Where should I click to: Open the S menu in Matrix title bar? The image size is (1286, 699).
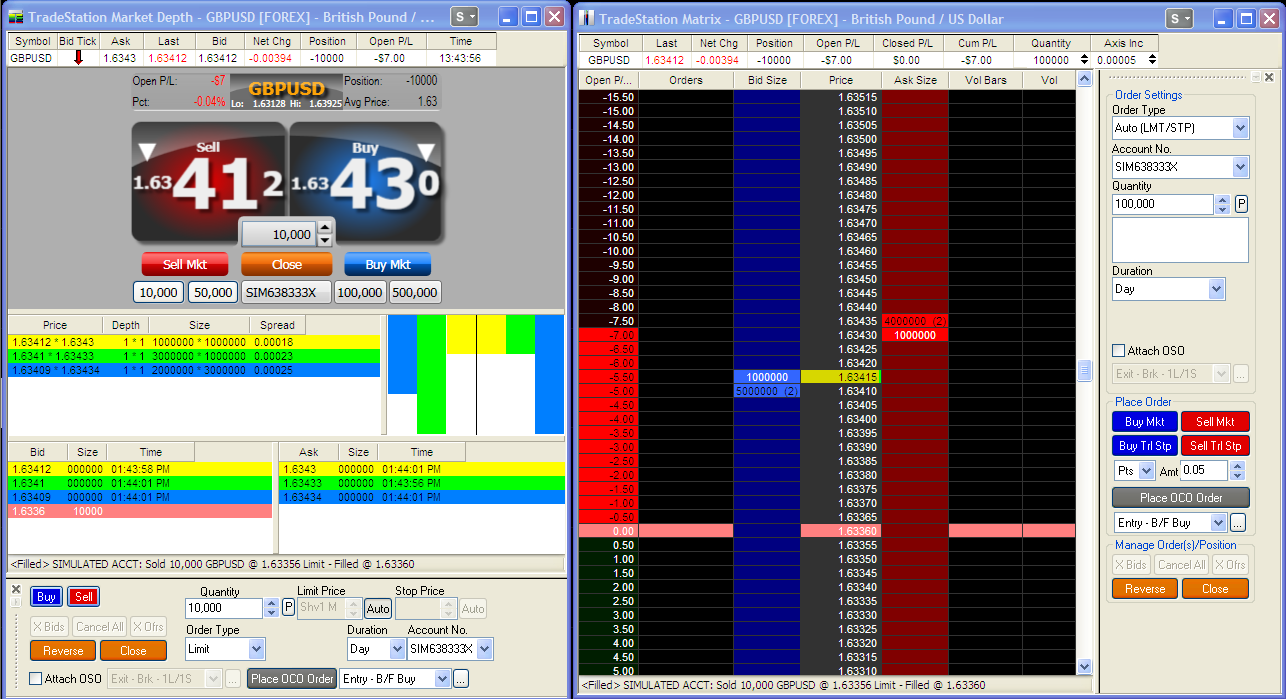(1180, 18)
